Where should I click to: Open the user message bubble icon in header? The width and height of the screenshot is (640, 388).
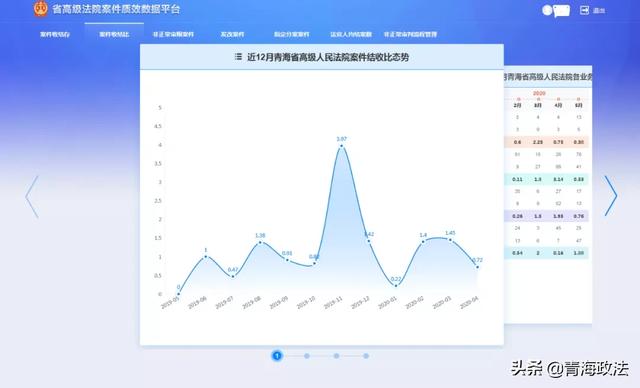click(x=562, y=11)
